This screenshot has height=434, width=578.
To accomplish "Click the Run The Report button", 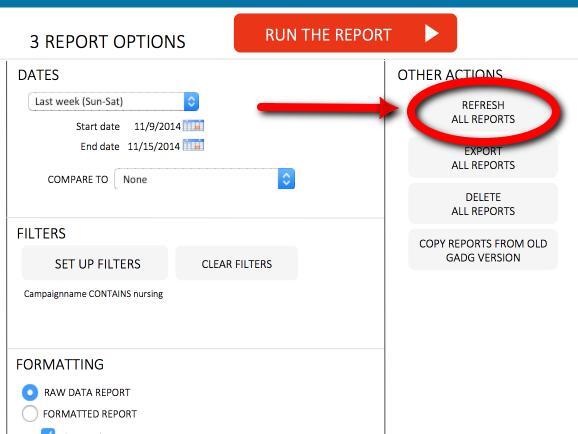I will click(x=345, y=33).
